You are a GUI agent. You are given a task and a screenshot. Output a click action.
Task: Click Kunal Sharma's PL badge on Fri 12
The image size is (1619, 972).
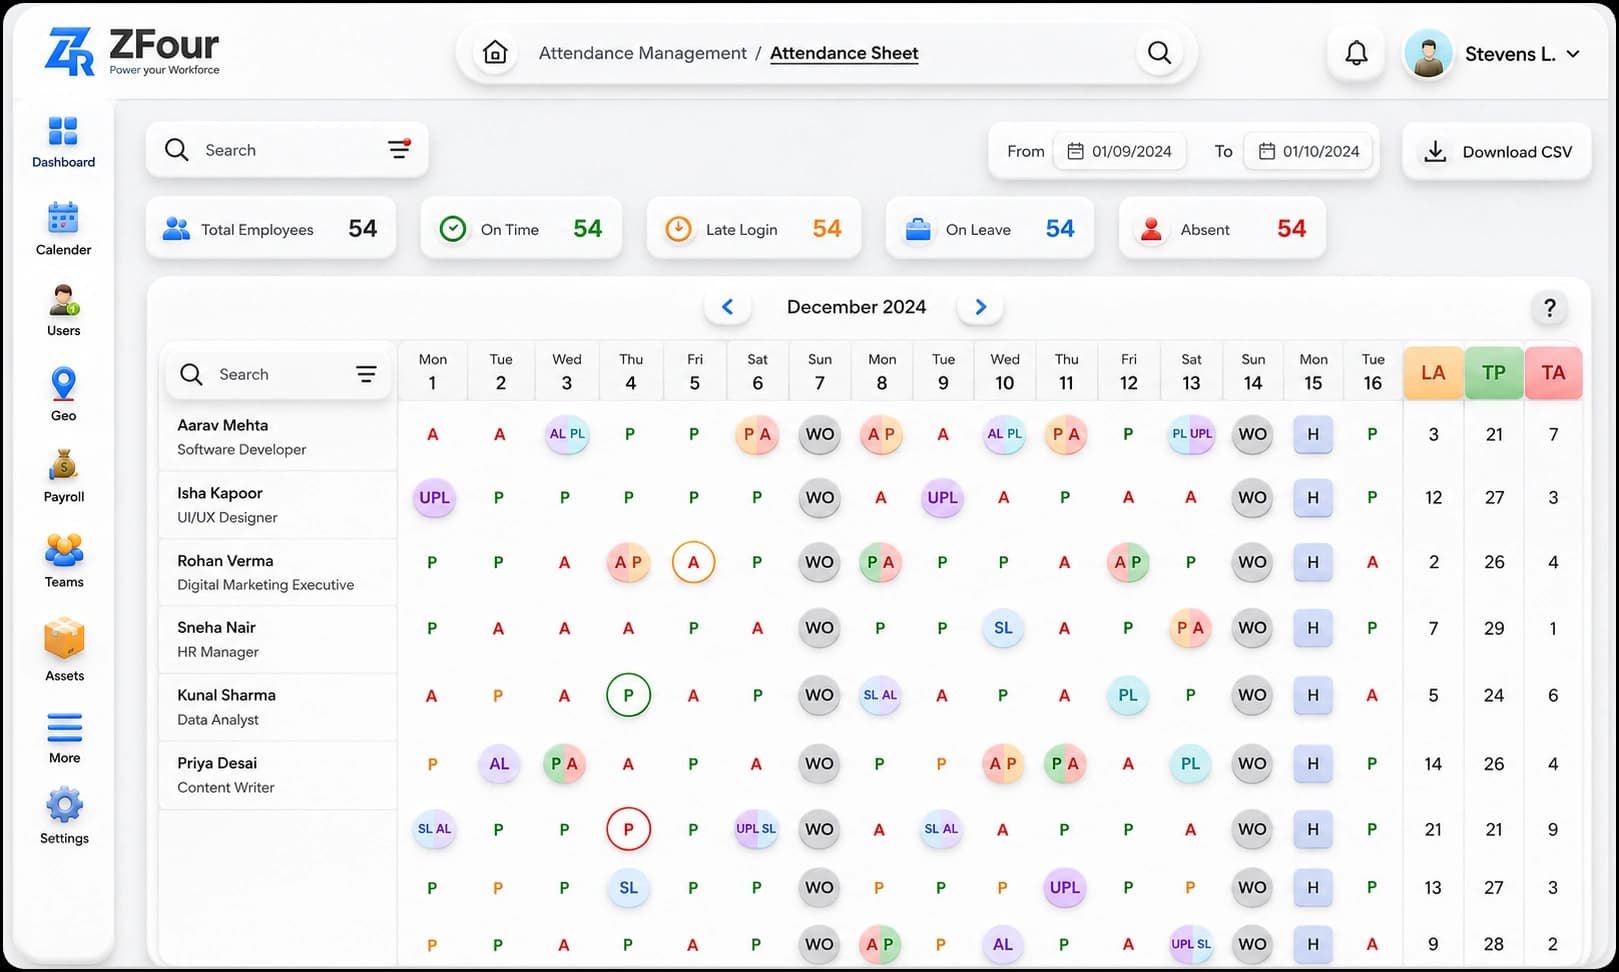click(x=1127, y=695)
